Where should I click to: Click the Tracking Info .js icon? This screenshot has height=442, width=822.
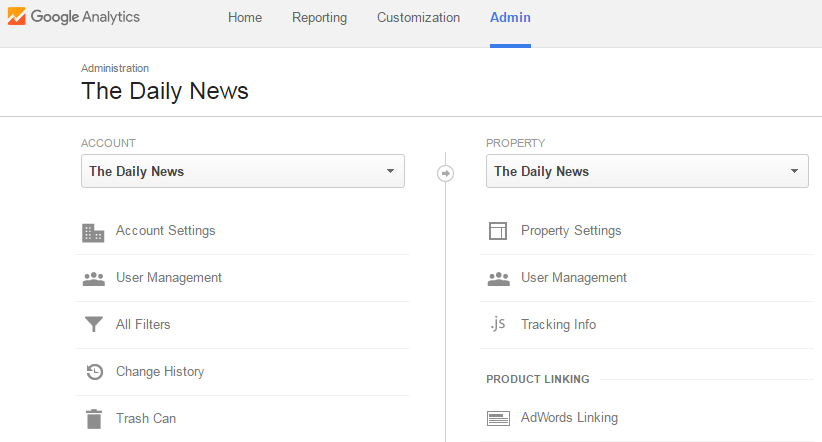498,324
